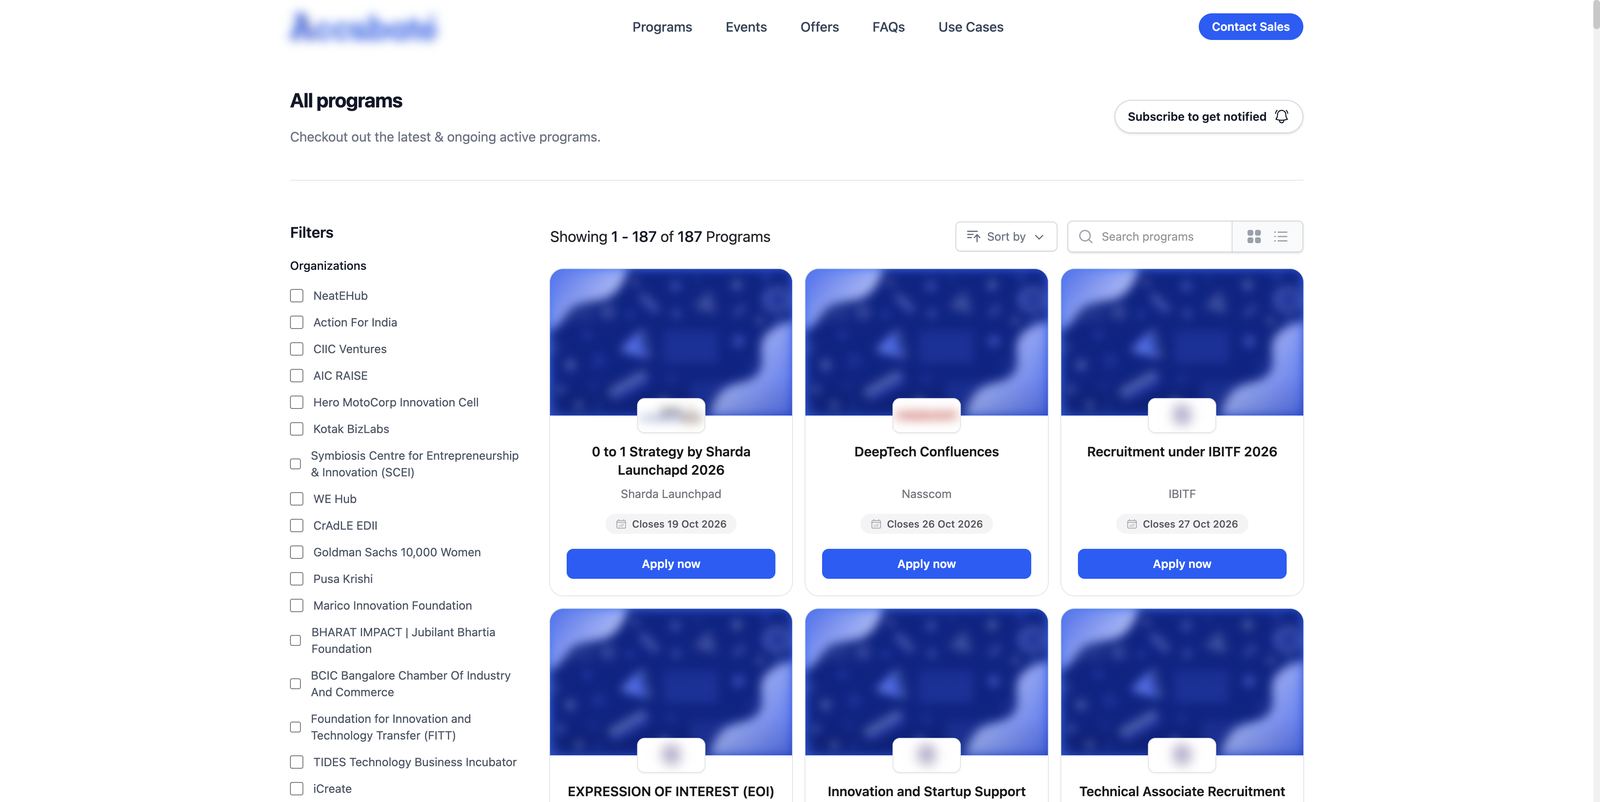Screen dimensions: 1600x802
Task: Open Recruitment under IBITF 2026 banner image
Action: (1182, 342)
